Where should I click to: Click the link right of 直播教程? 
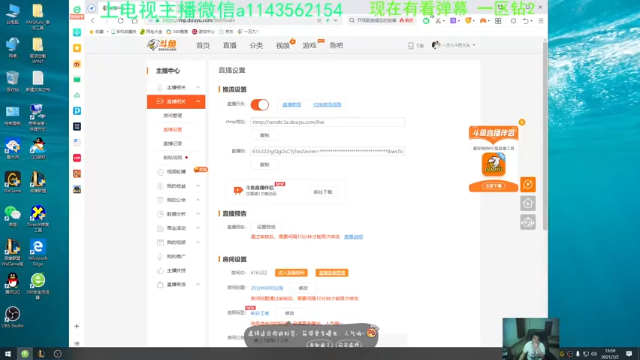pos(327,104)
